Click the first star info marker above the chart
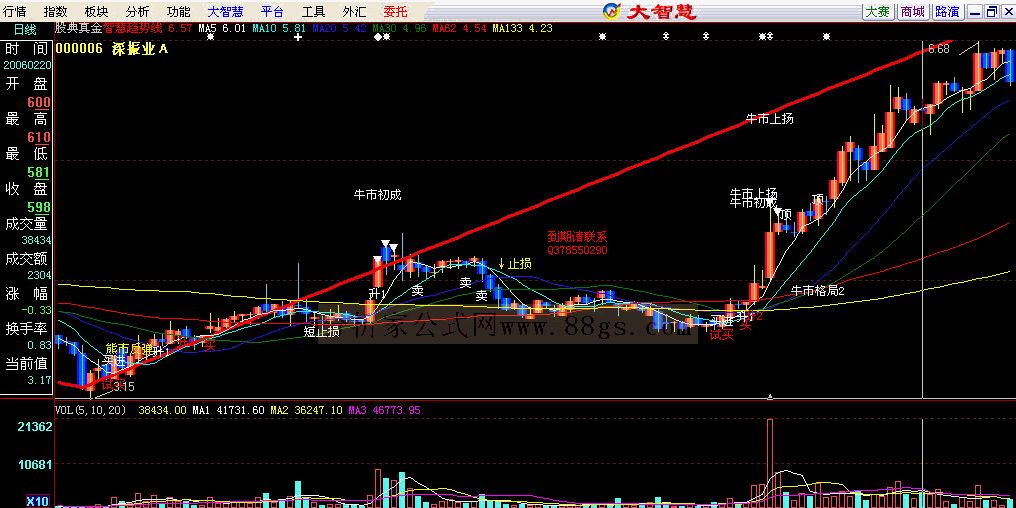This screenshot has width=1016, height=508. (210, 37)
